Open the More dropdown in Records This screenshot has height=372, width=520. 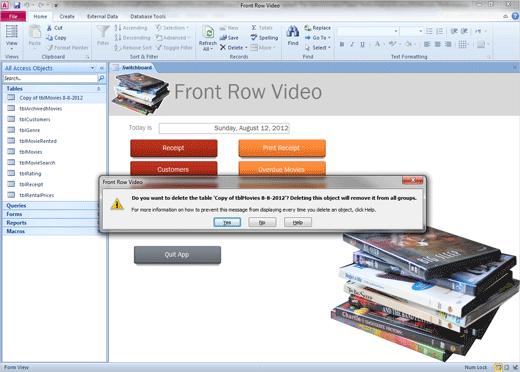(x=263, y=48)
